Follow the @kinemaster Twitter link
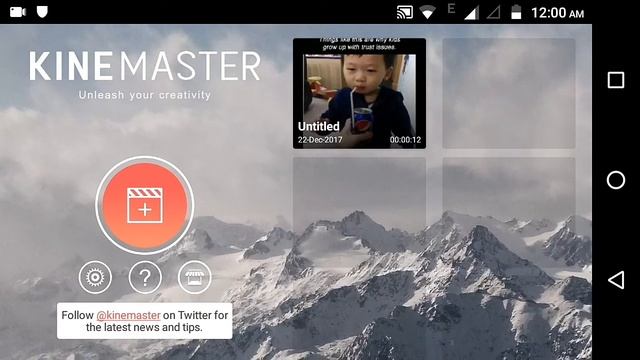 coord(129,315)
